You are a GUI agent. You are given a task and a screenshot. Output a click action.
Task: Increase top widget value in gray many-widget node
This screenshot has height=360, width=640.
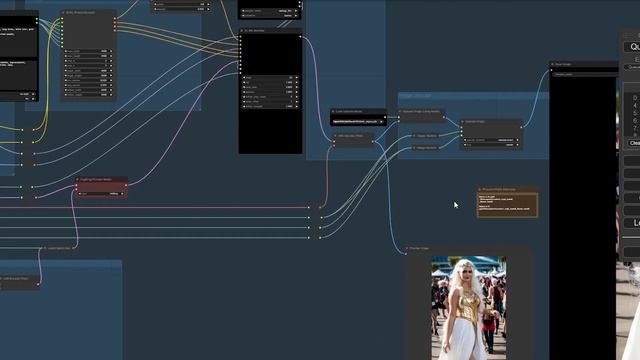(x=111, y=51)
